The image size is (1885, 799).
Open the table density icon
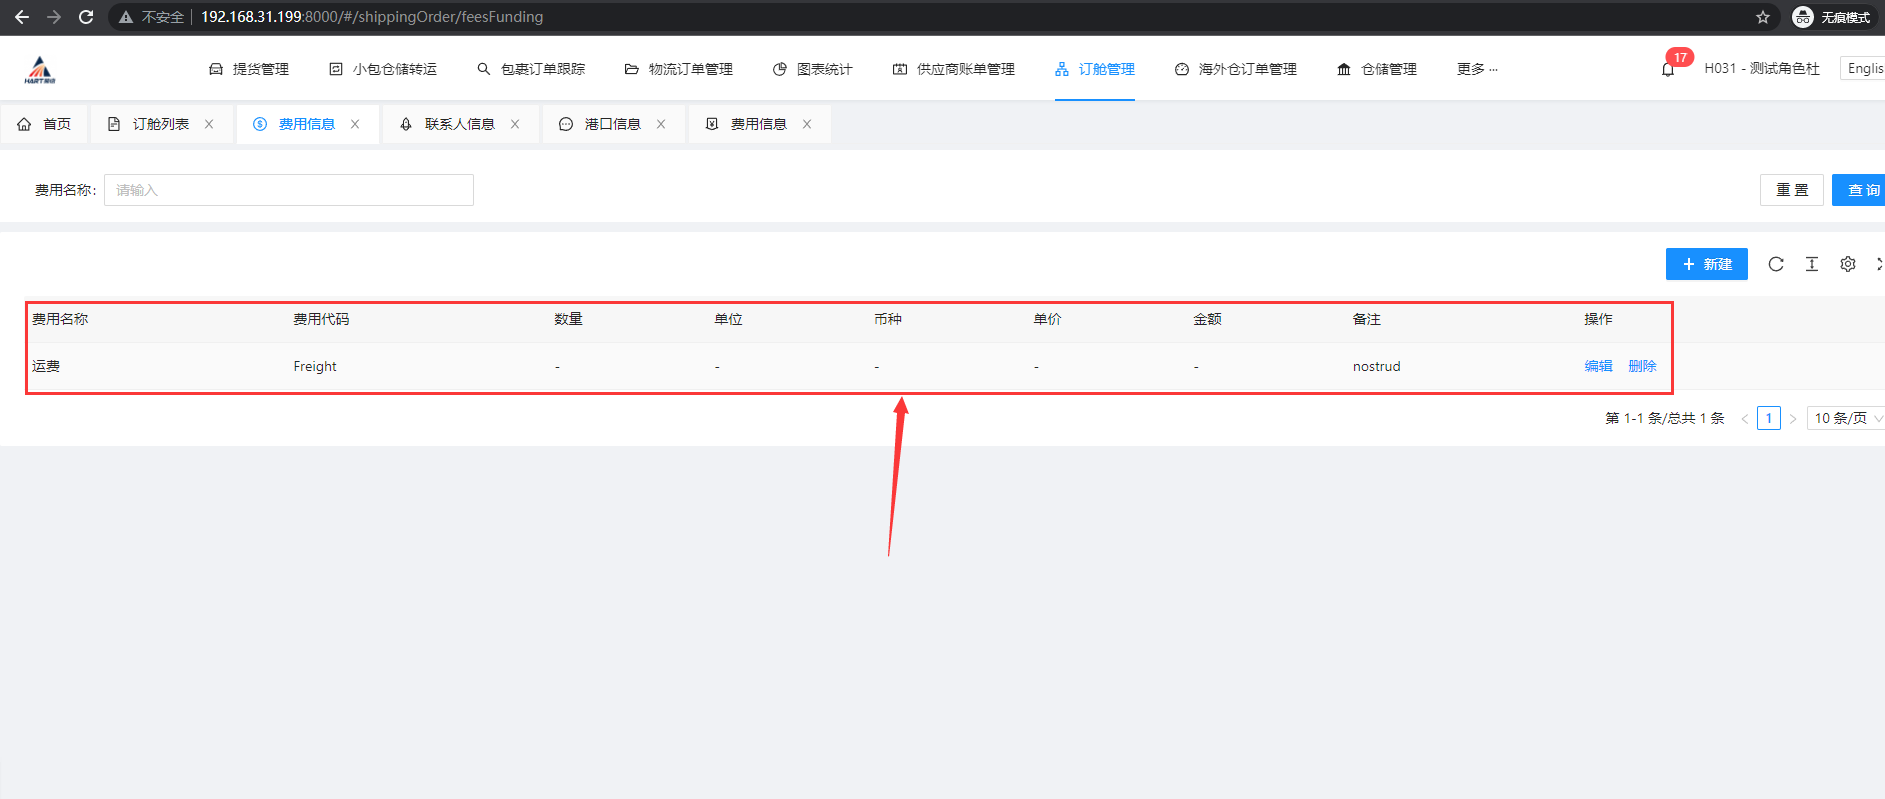(x=1812, y=264)
